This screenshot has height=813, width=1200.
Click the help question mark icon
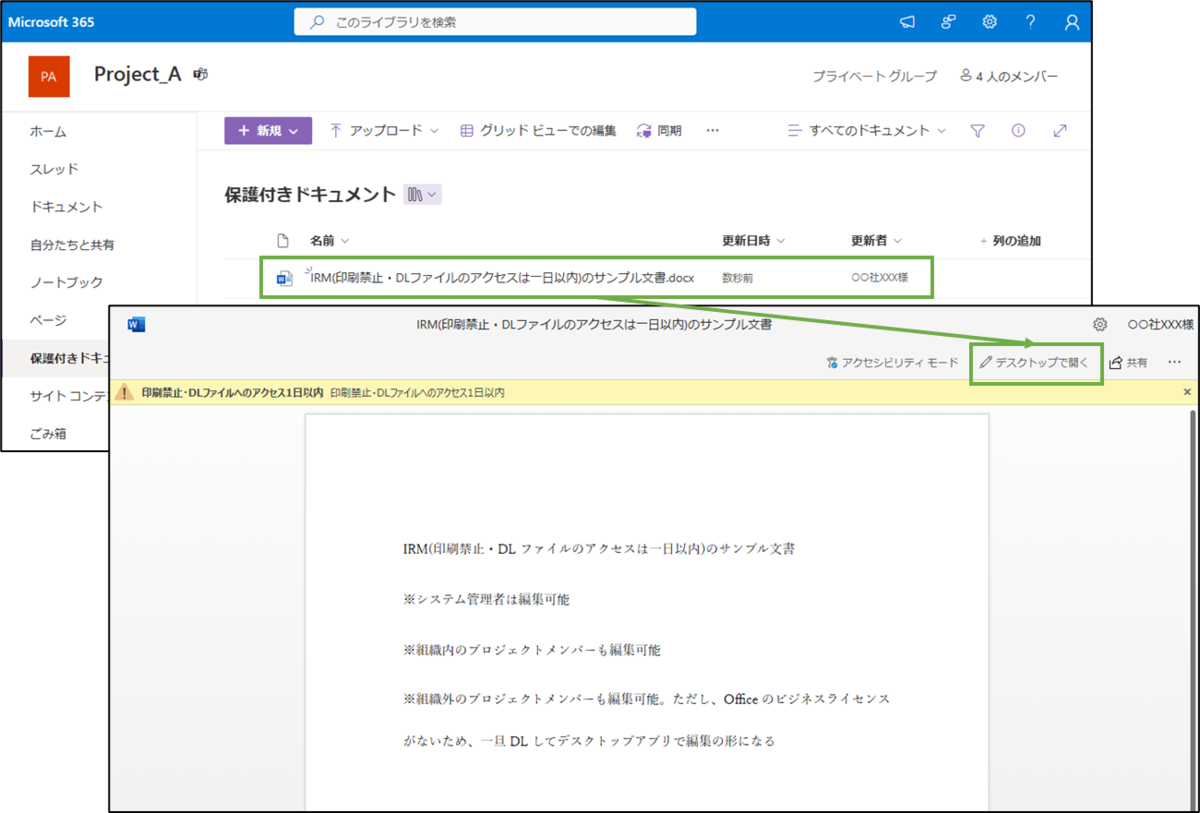click(1031, 21)
